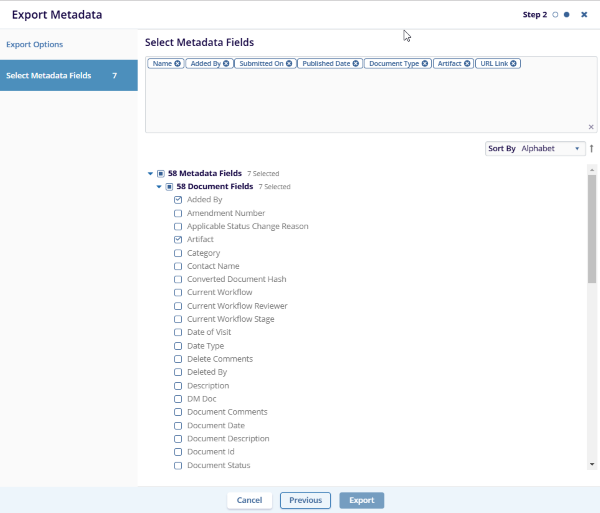Viewport: 600px width, 513px height.
Task: Clear all selected fields with box X
Action: pyautogui.click(x=591, y=127)
